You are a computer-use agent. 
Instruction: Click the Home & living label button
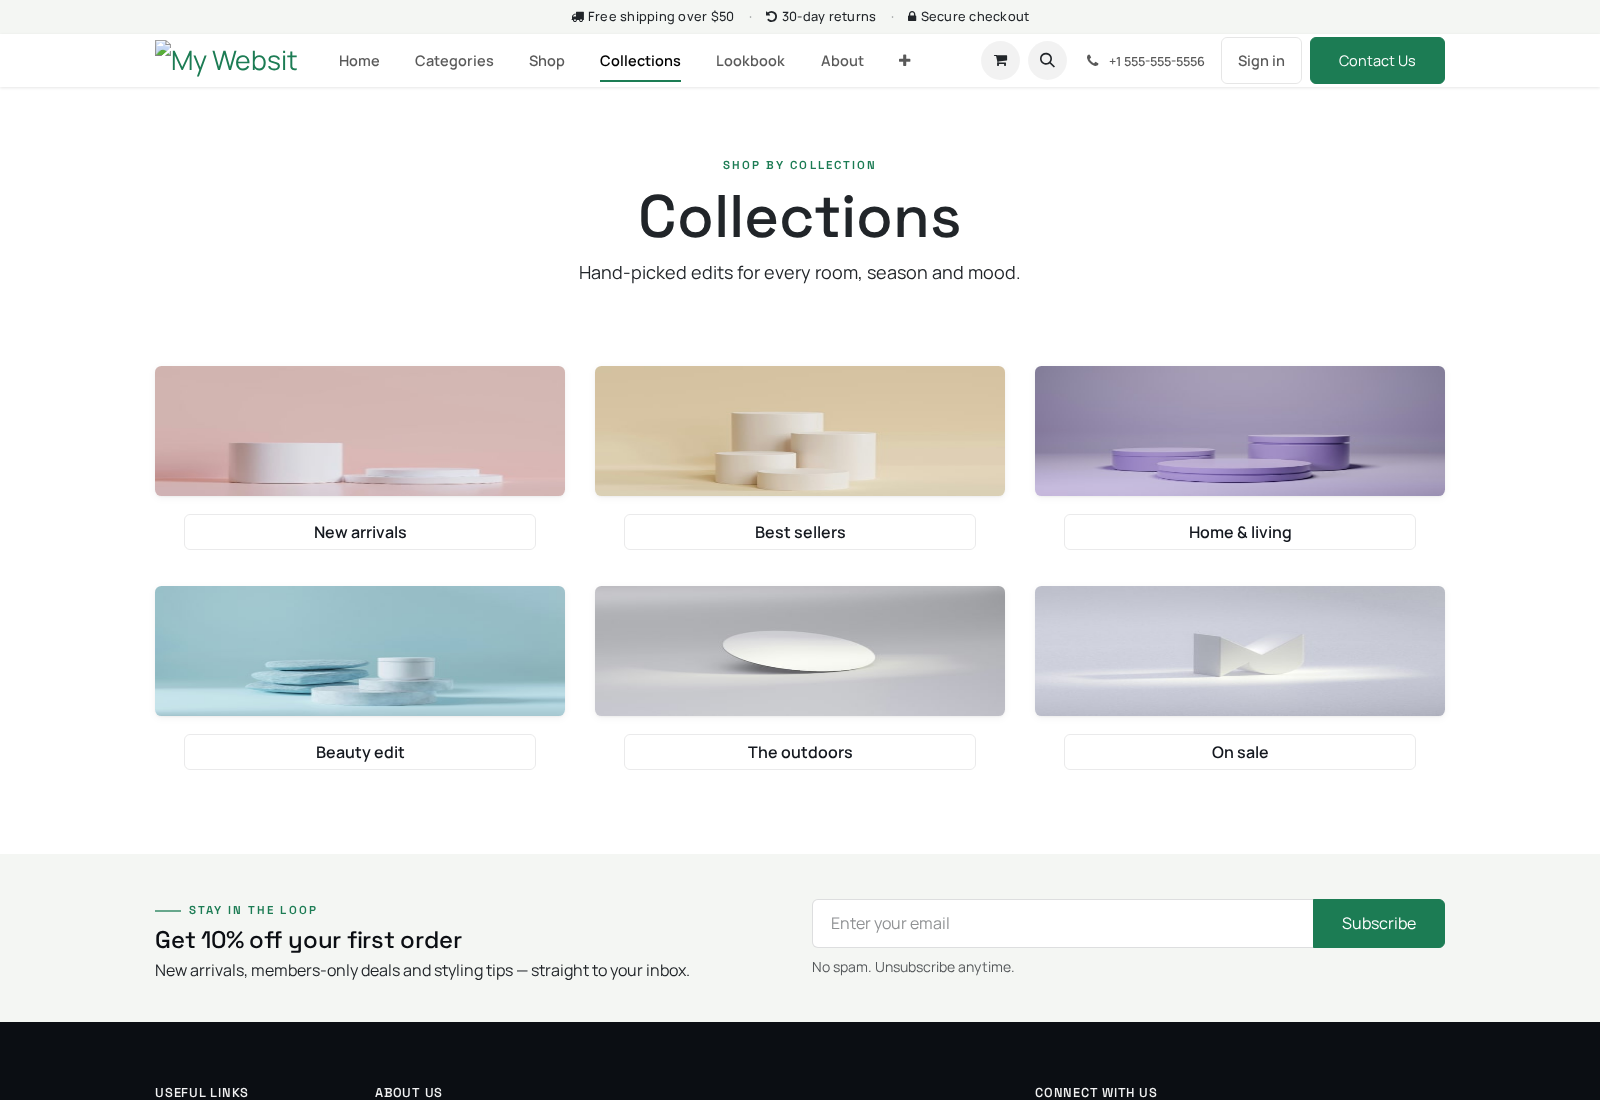pyautogui.click(x=1240, y=532)
